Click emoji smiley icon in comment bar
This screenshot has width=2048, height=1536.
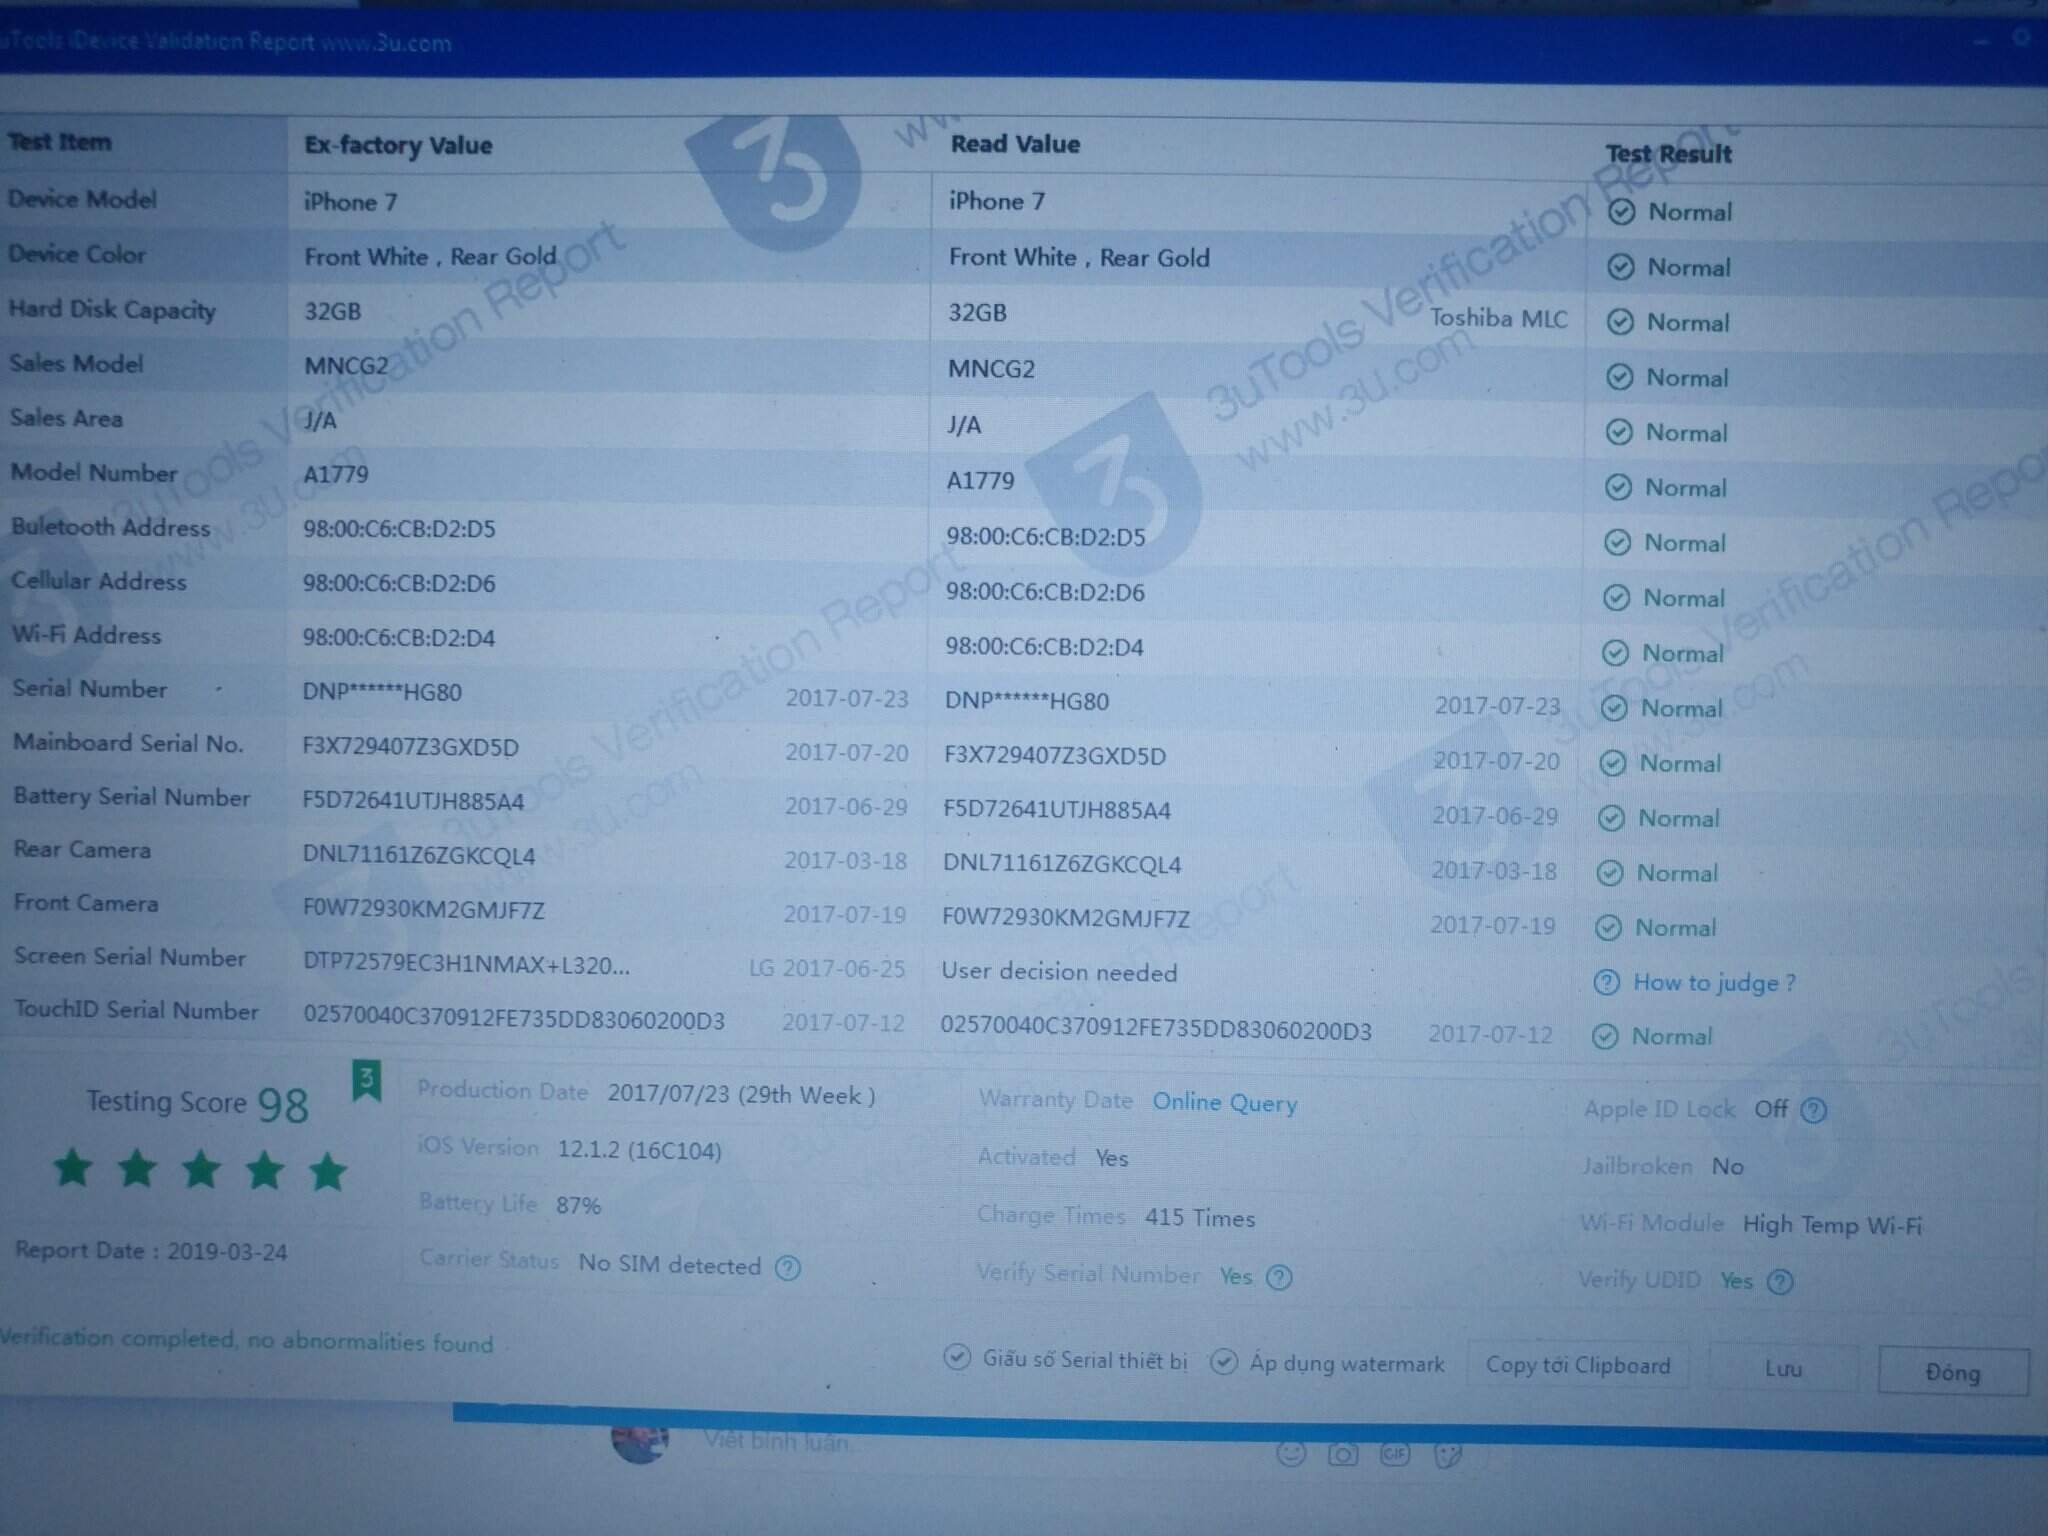tap(1291, 1453)
